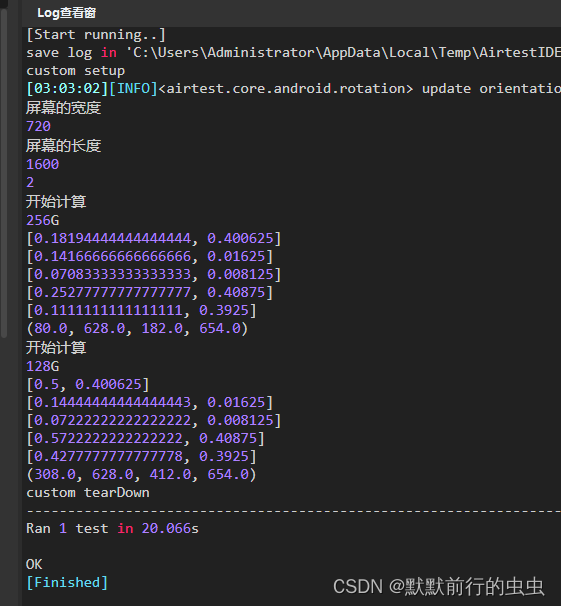Screen dimensions: 561x606
Task: Click the '屏幕的长度' line
Action: tap(63, 146)
